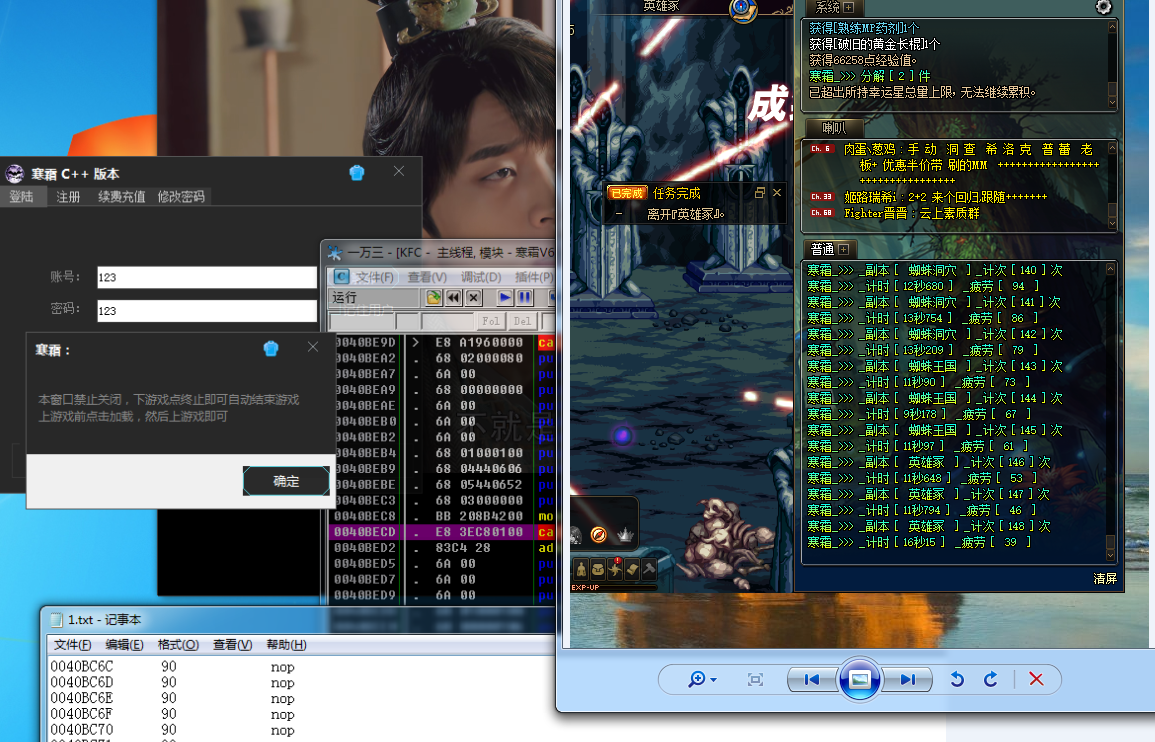The image size is (1155, 742).
Task: Click restore icon on 任务完成 popup
Action: [x=759, y=192]
